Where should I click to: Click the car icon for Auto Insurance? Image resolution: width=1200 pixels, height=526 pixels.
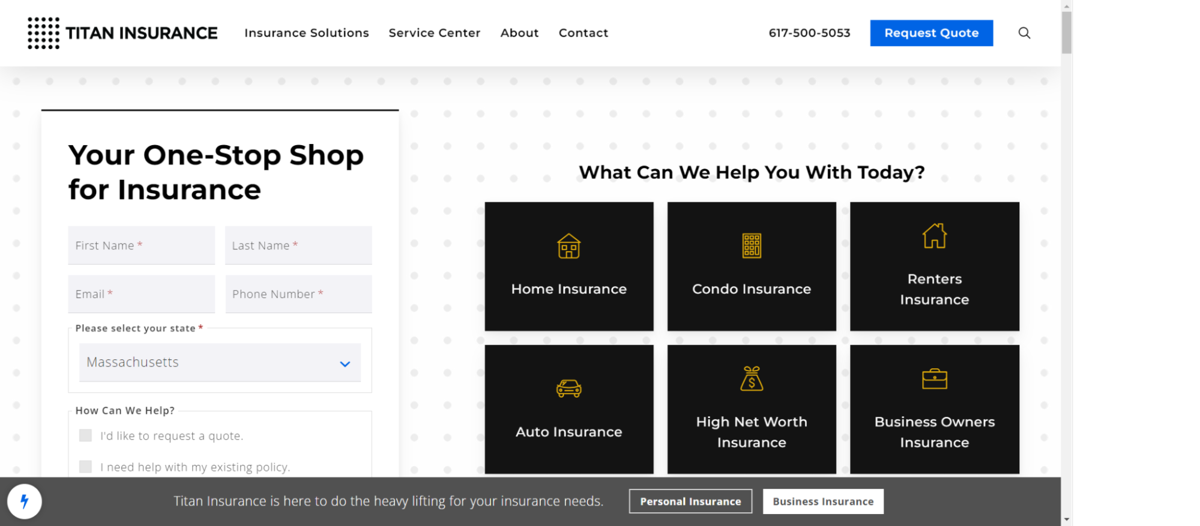click(569, 388)
